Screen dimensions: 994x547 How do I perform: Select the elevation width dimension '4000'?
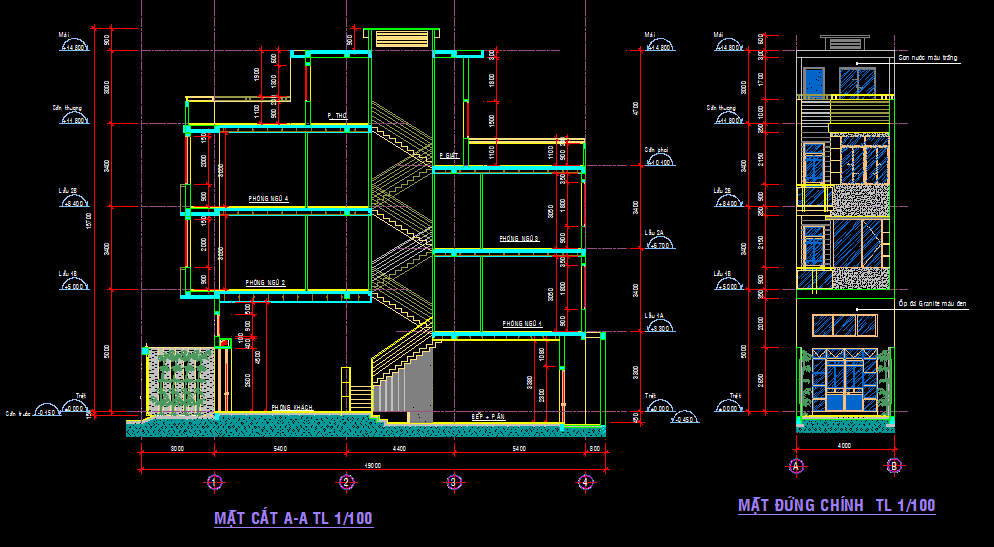844,446
